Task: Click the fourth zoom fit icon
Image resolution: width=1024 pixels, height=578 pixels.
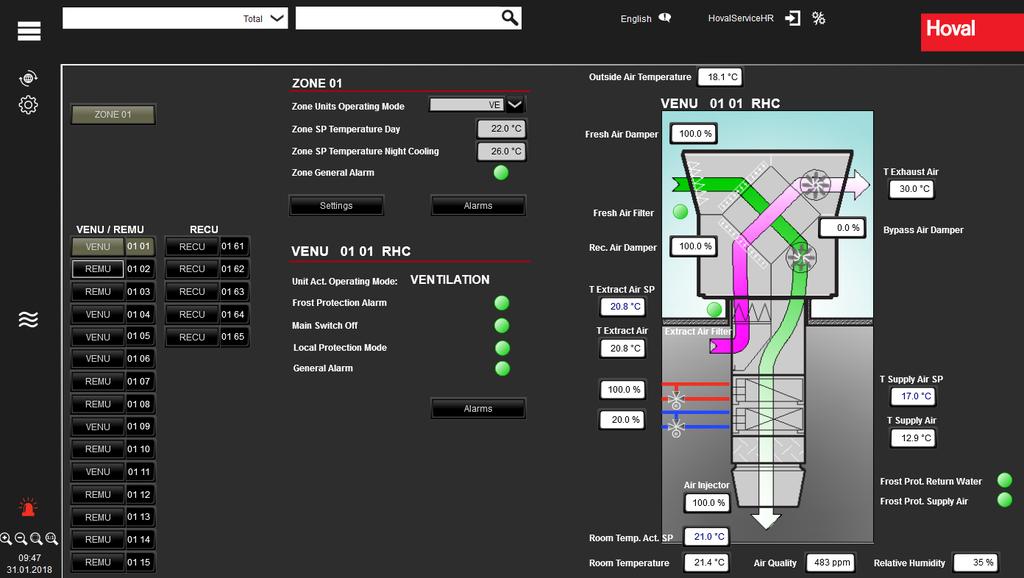Action: coord(52,539)
